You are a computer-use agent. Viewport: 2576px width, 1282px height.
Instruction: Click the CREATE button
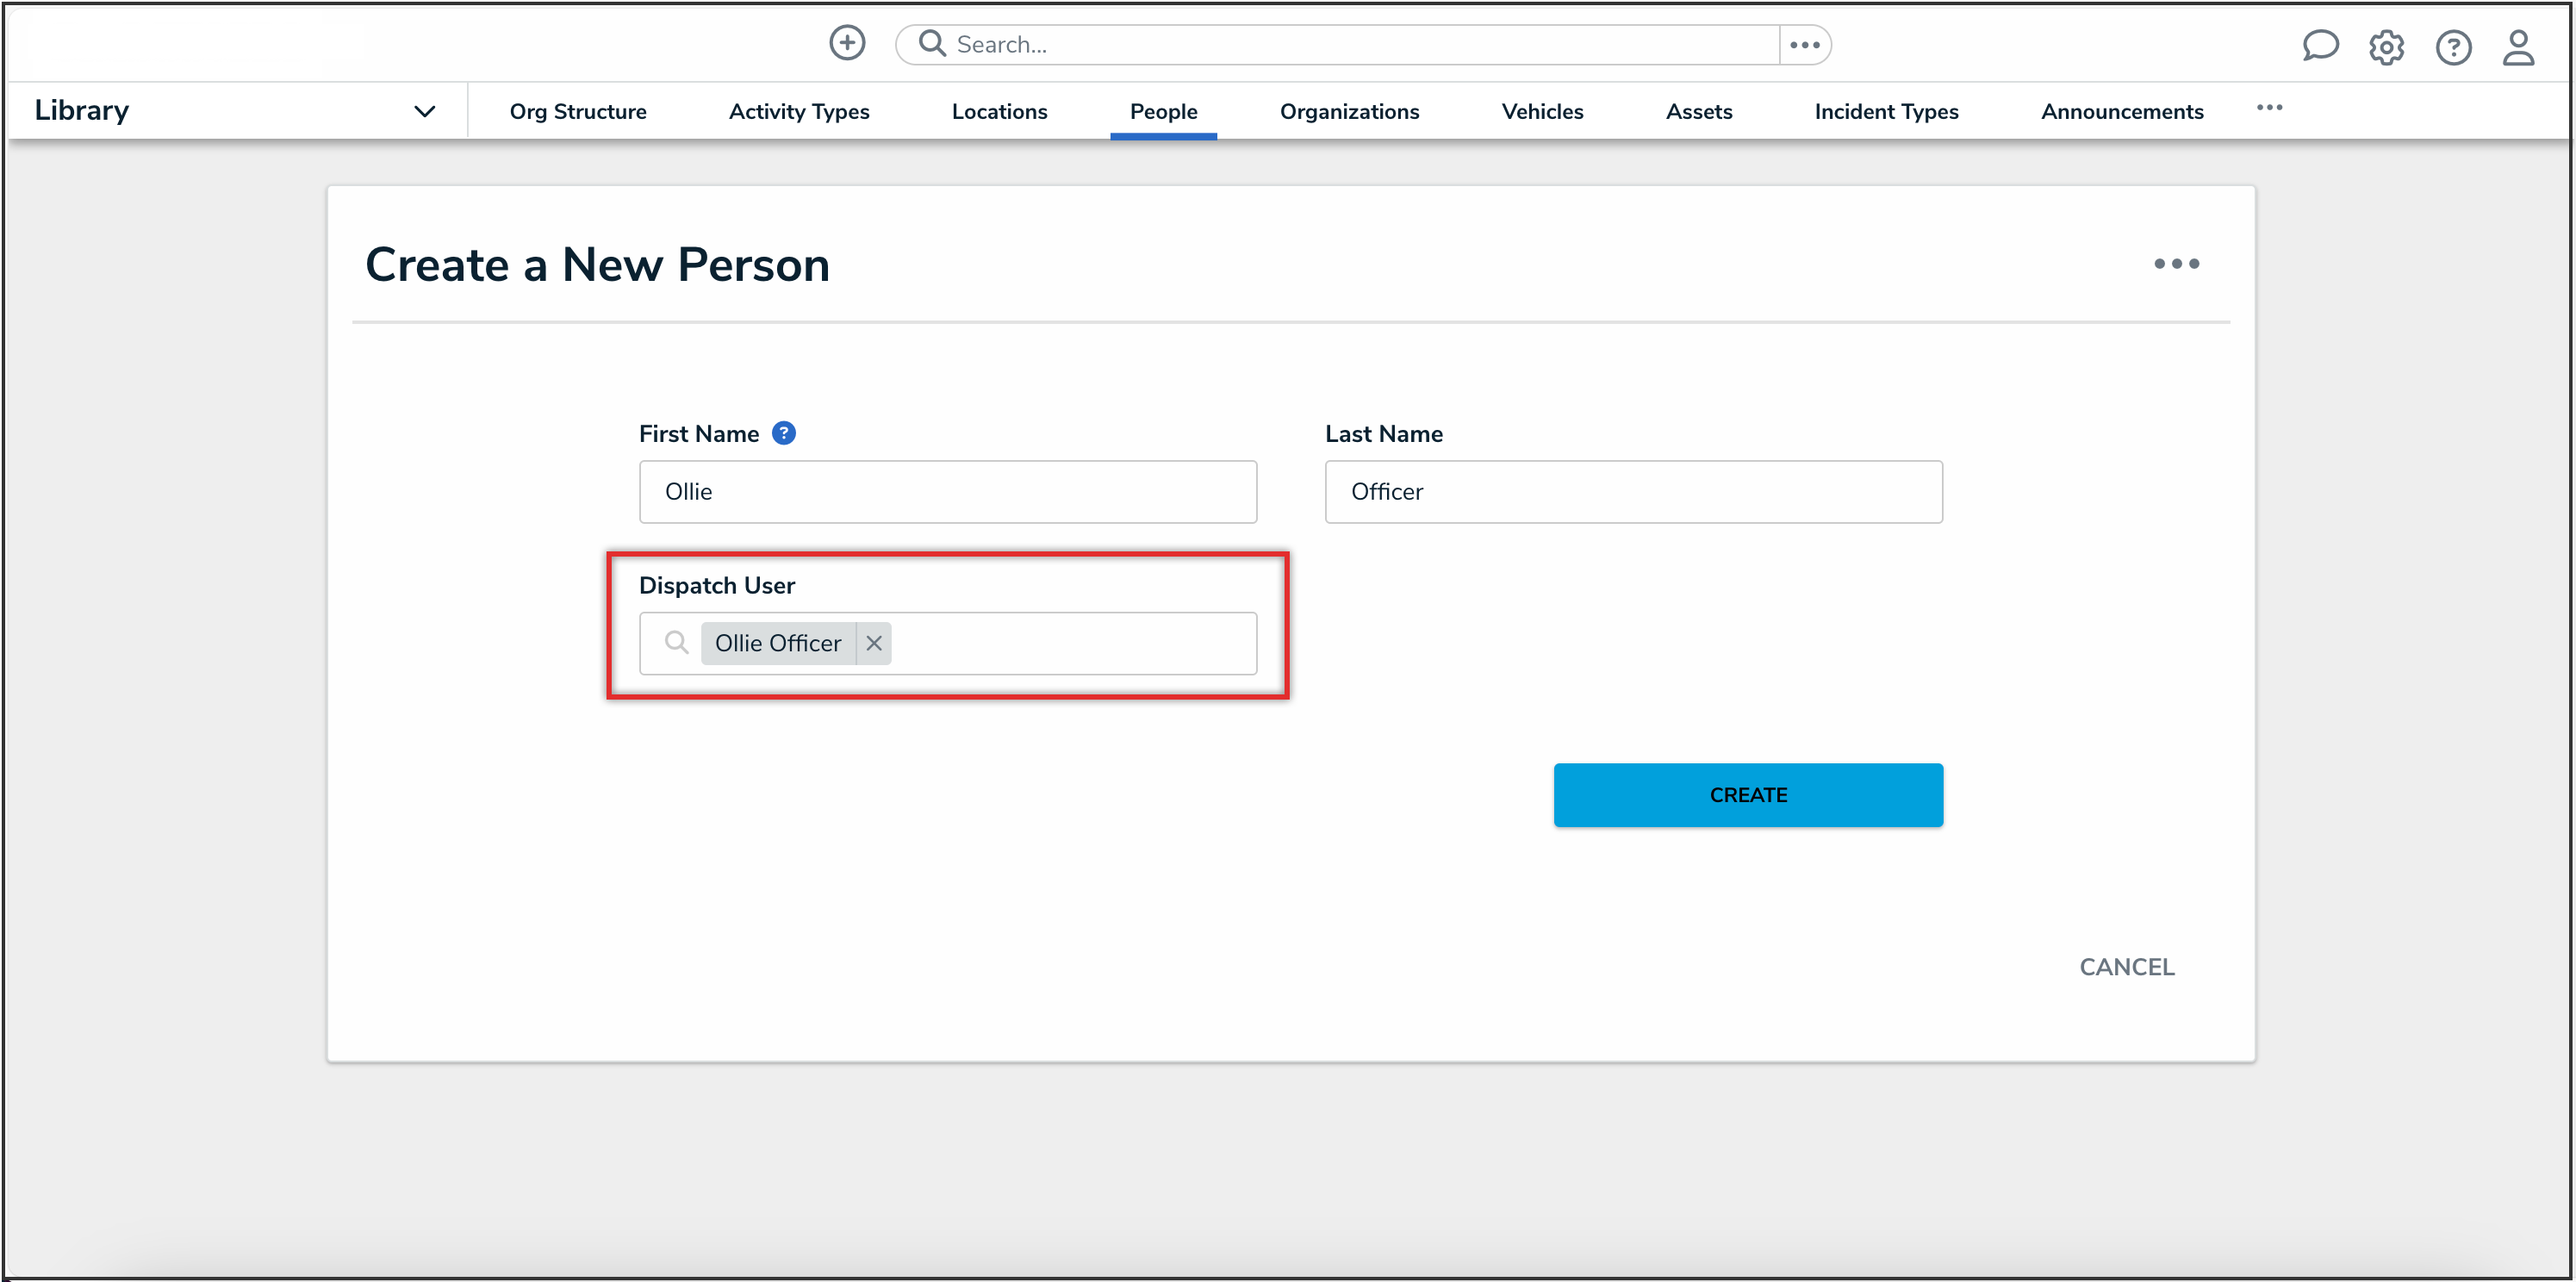pos(1747,795)
